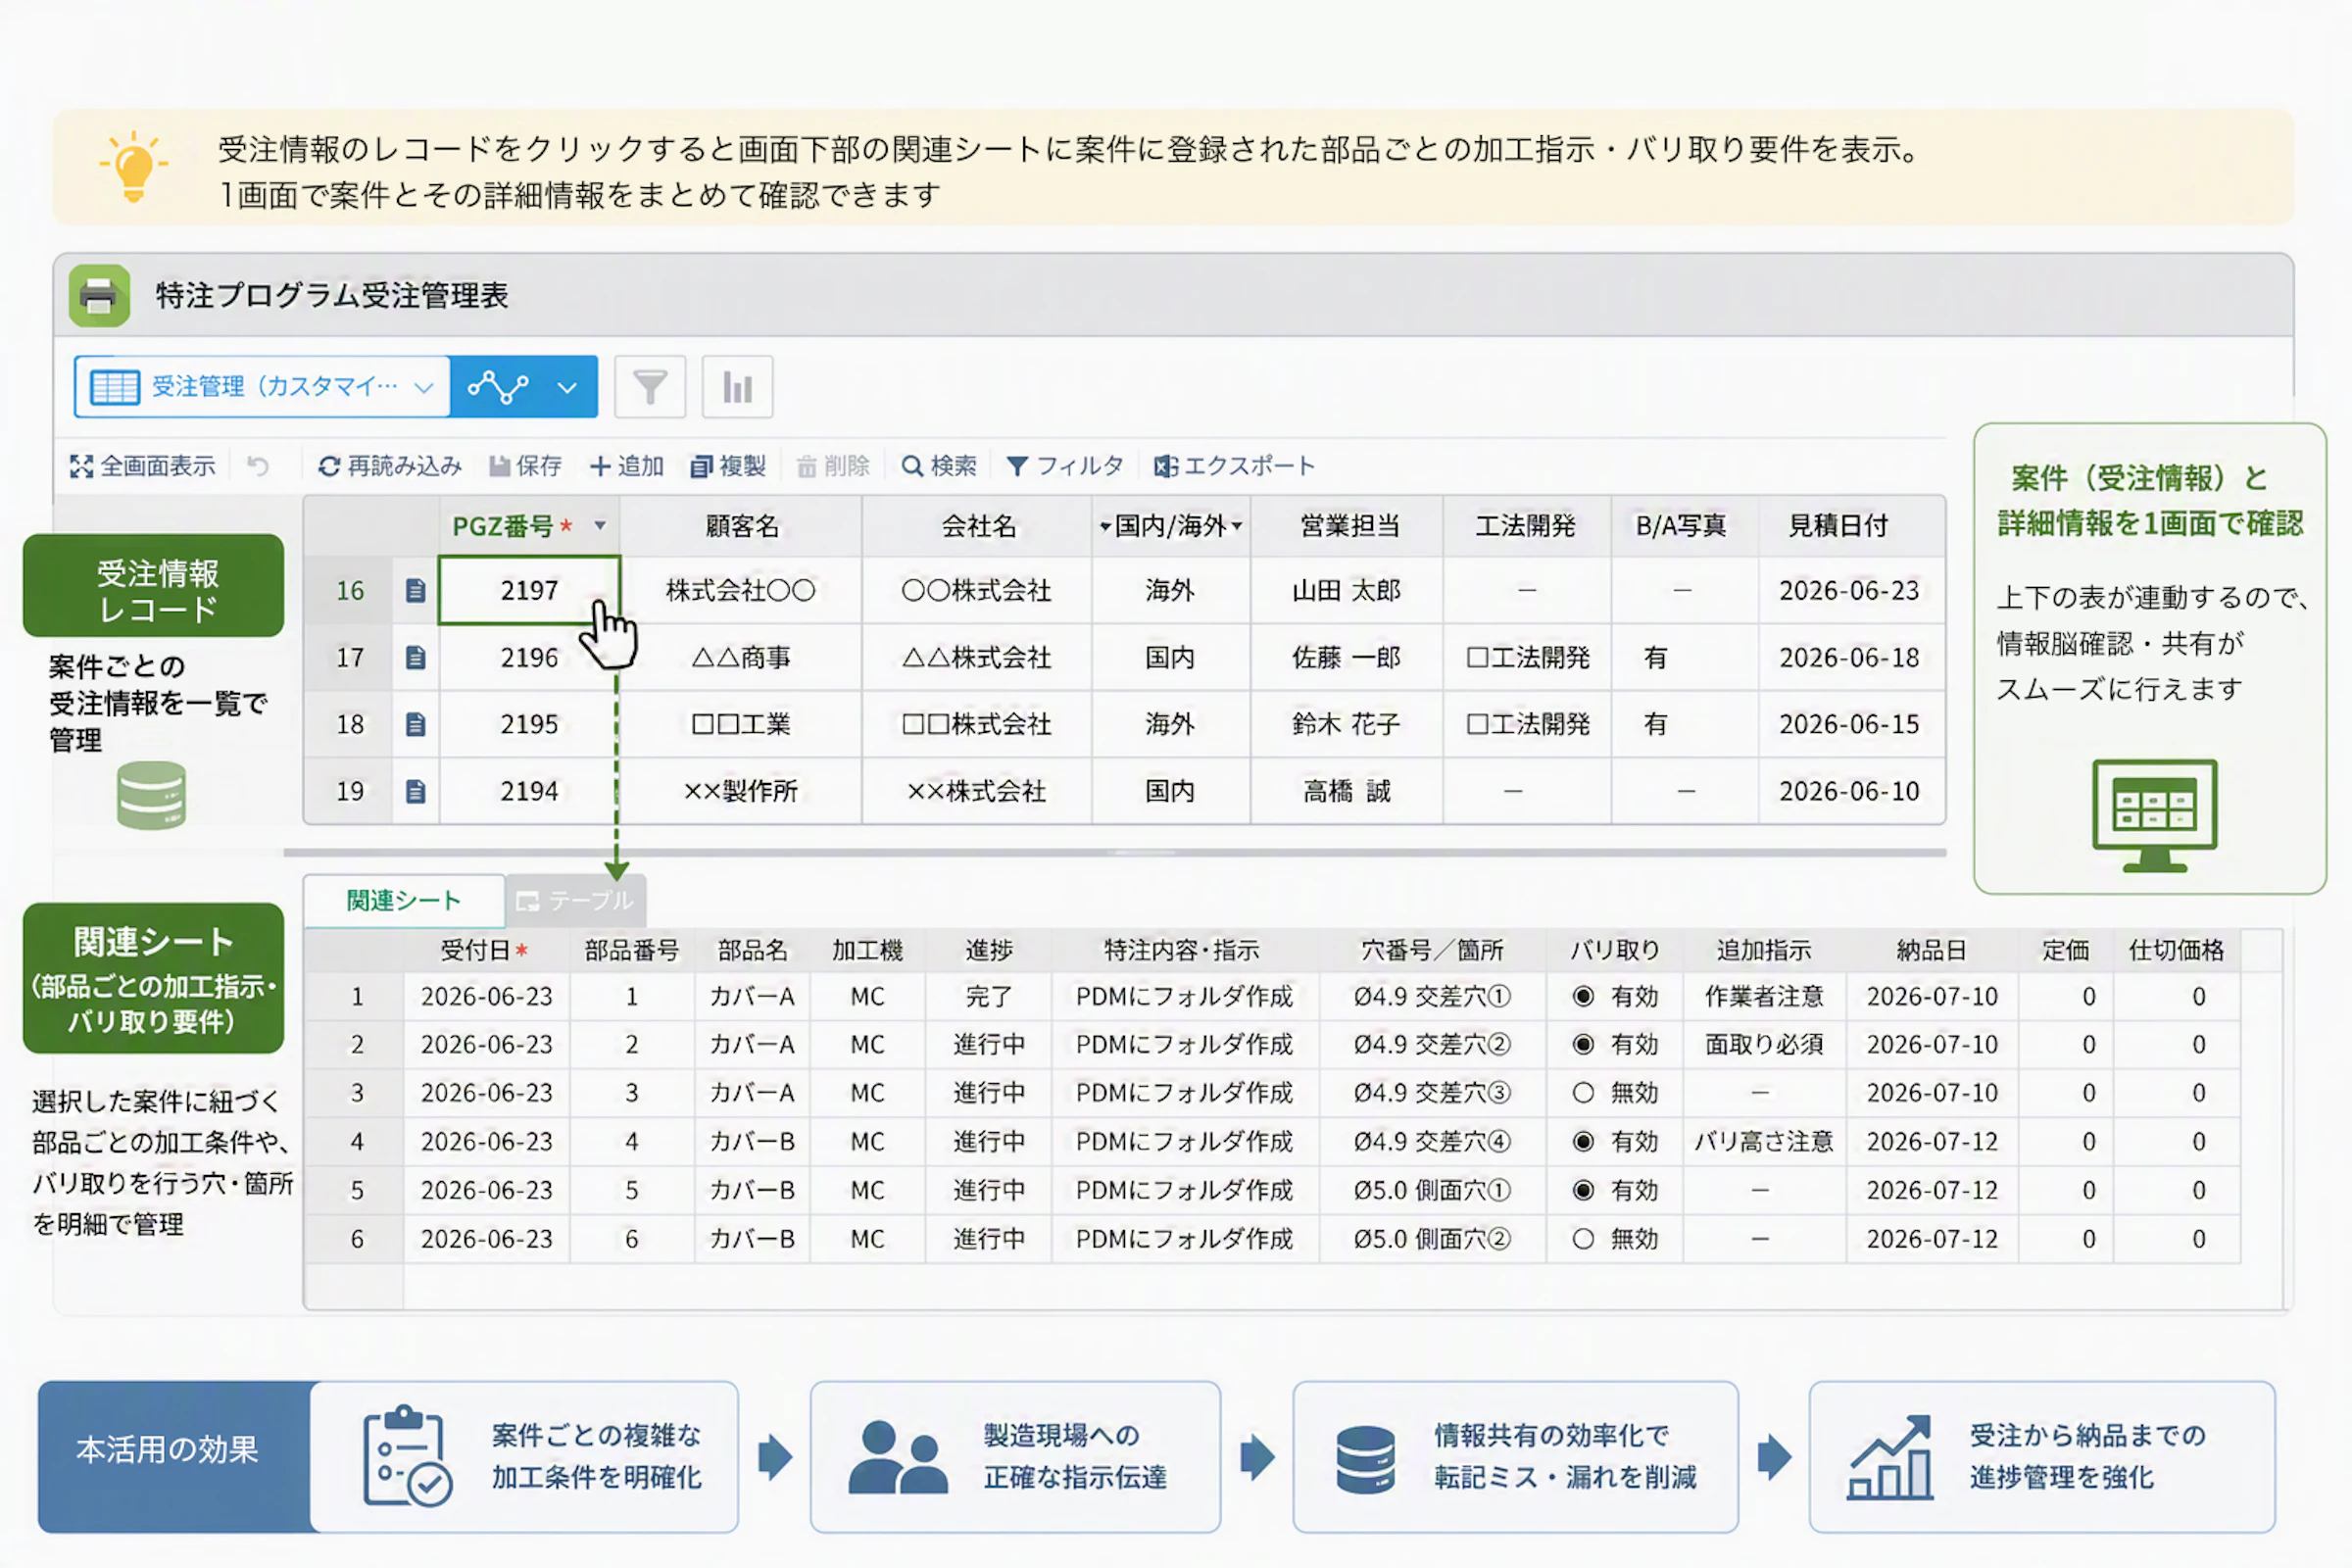Switch to 関連シート tab
This screenshot has height=1568, width=2352.
[x=404, y=901]
